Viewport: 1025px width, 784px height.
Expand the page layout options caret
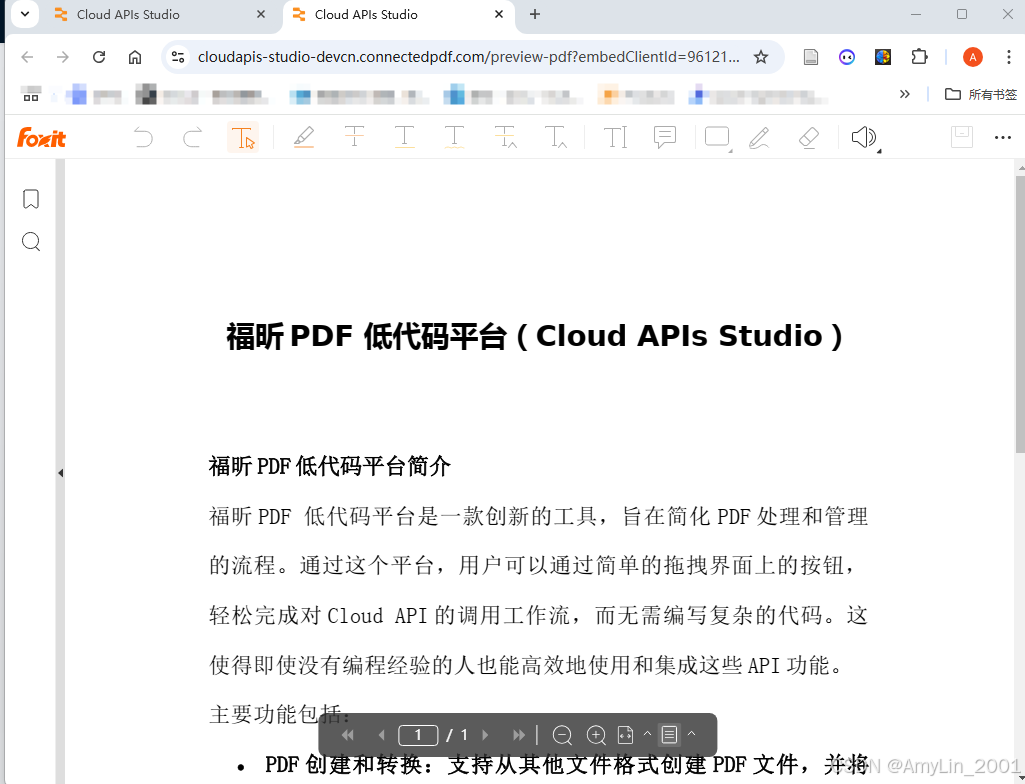click(691, 734)
